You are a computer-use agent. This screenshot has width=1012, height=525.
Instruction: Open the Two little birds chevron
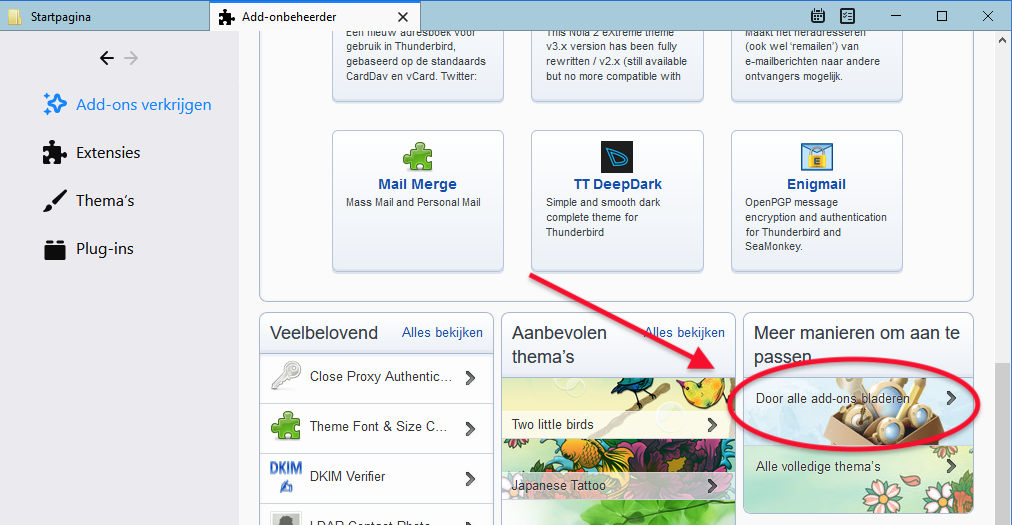tap(711, 425)
